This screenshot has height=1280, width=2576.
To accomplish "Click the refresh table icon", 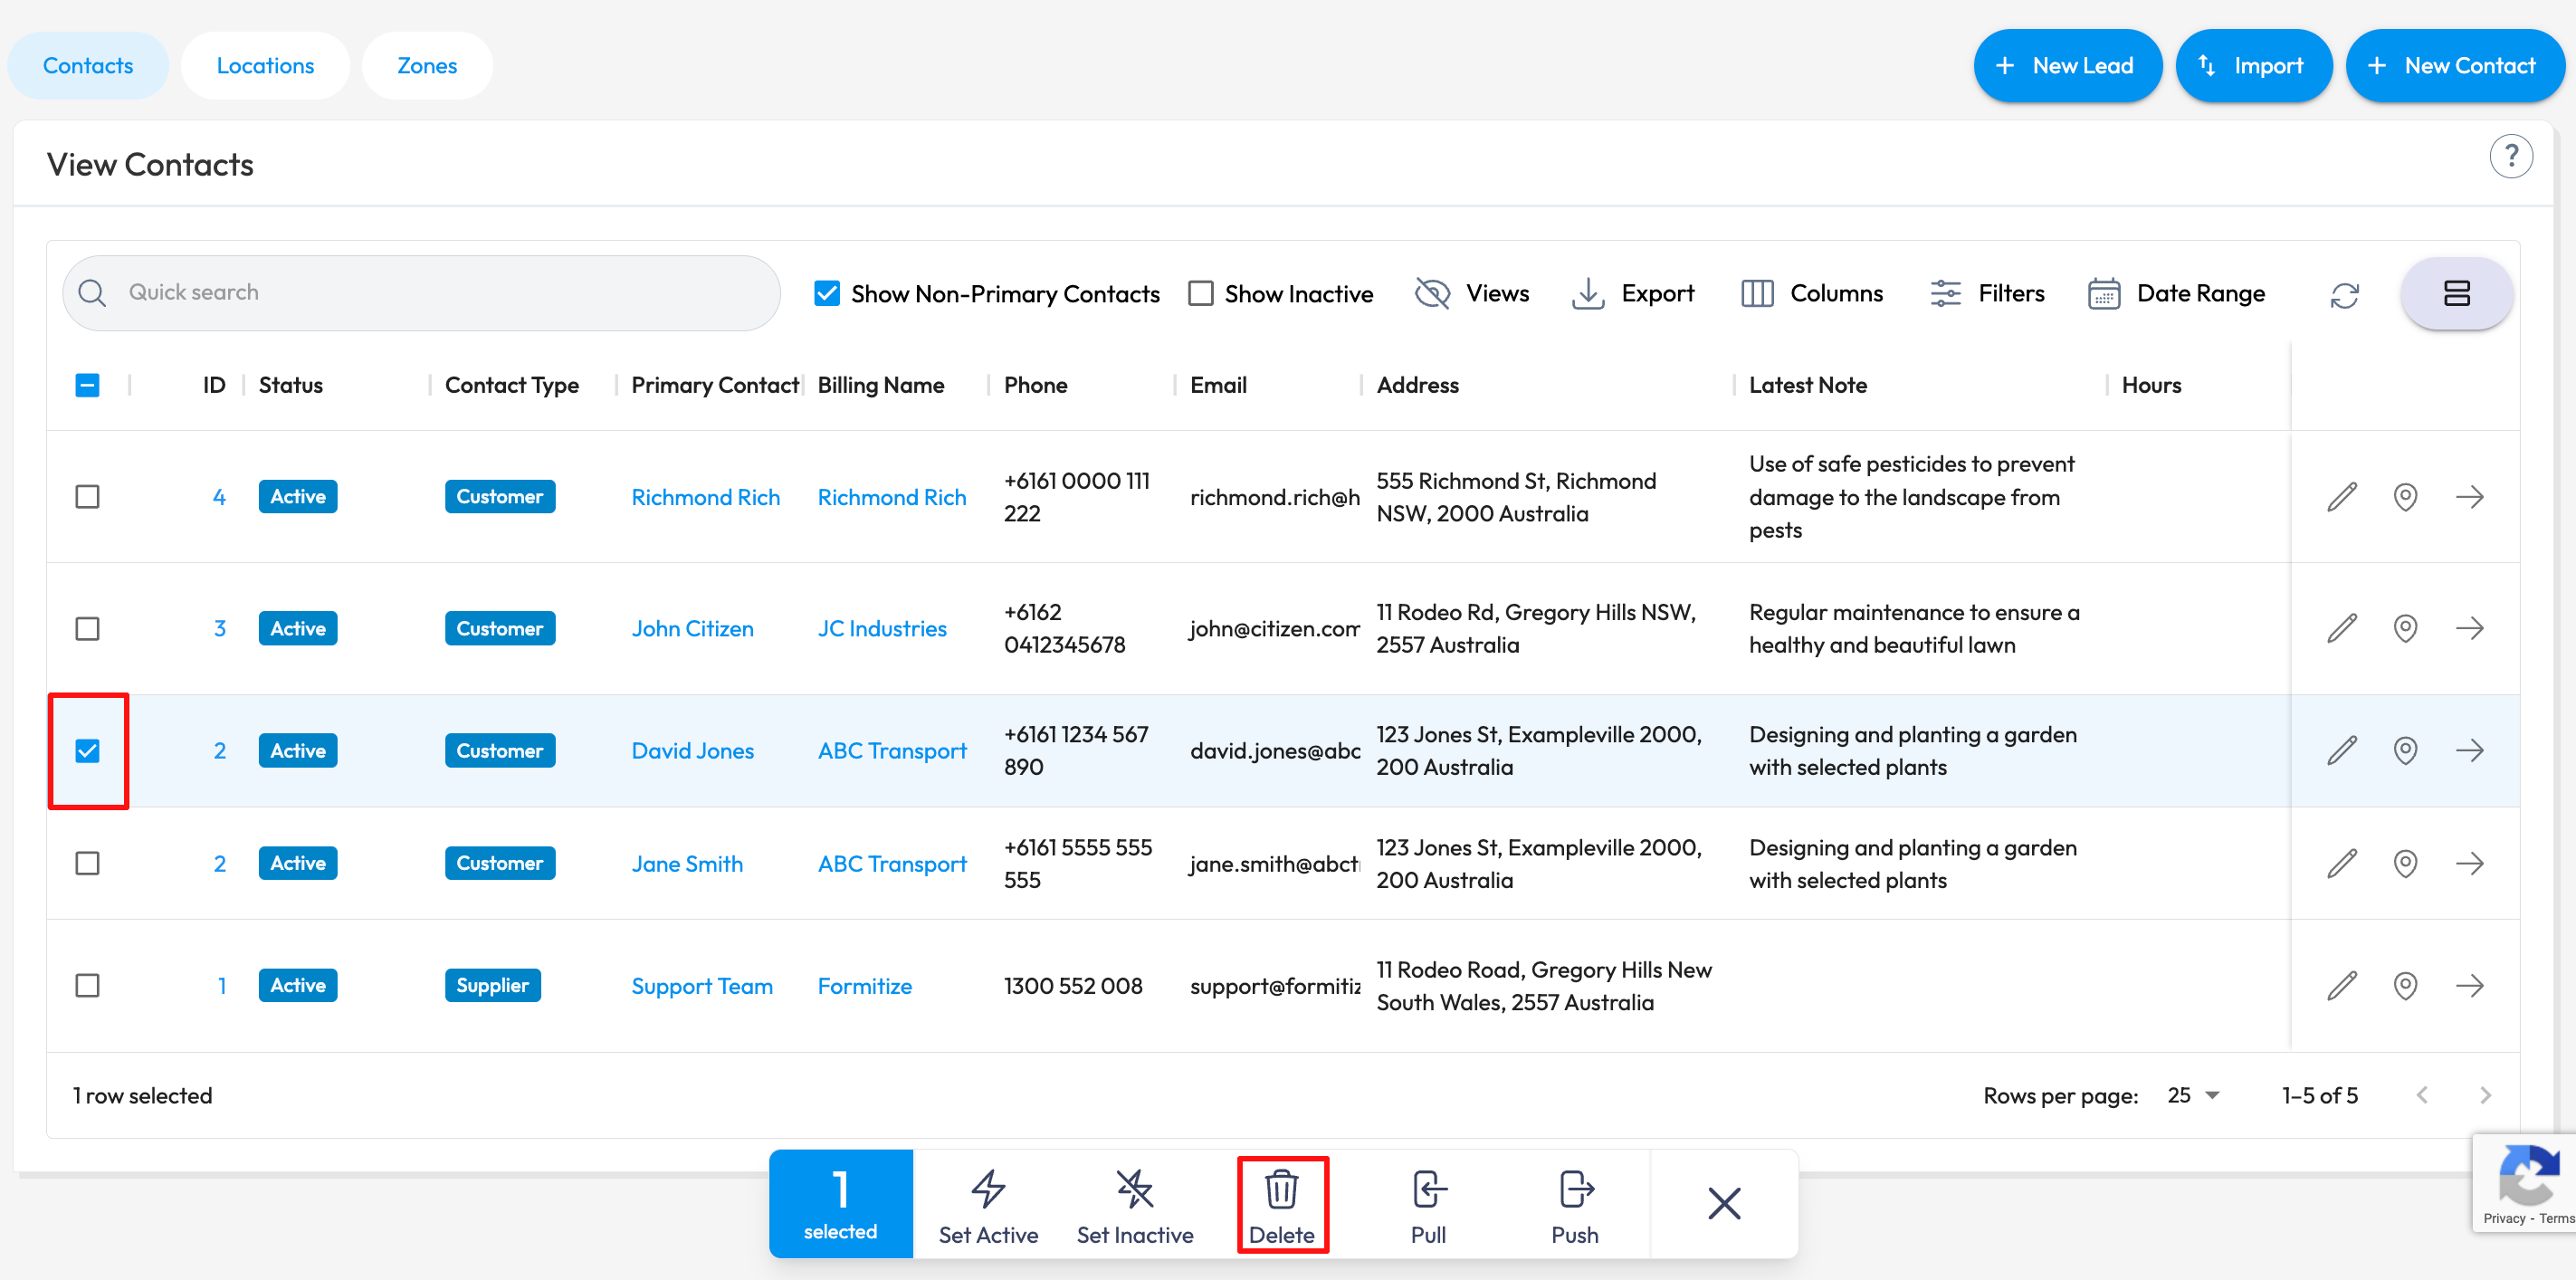I will point(2344,295).
